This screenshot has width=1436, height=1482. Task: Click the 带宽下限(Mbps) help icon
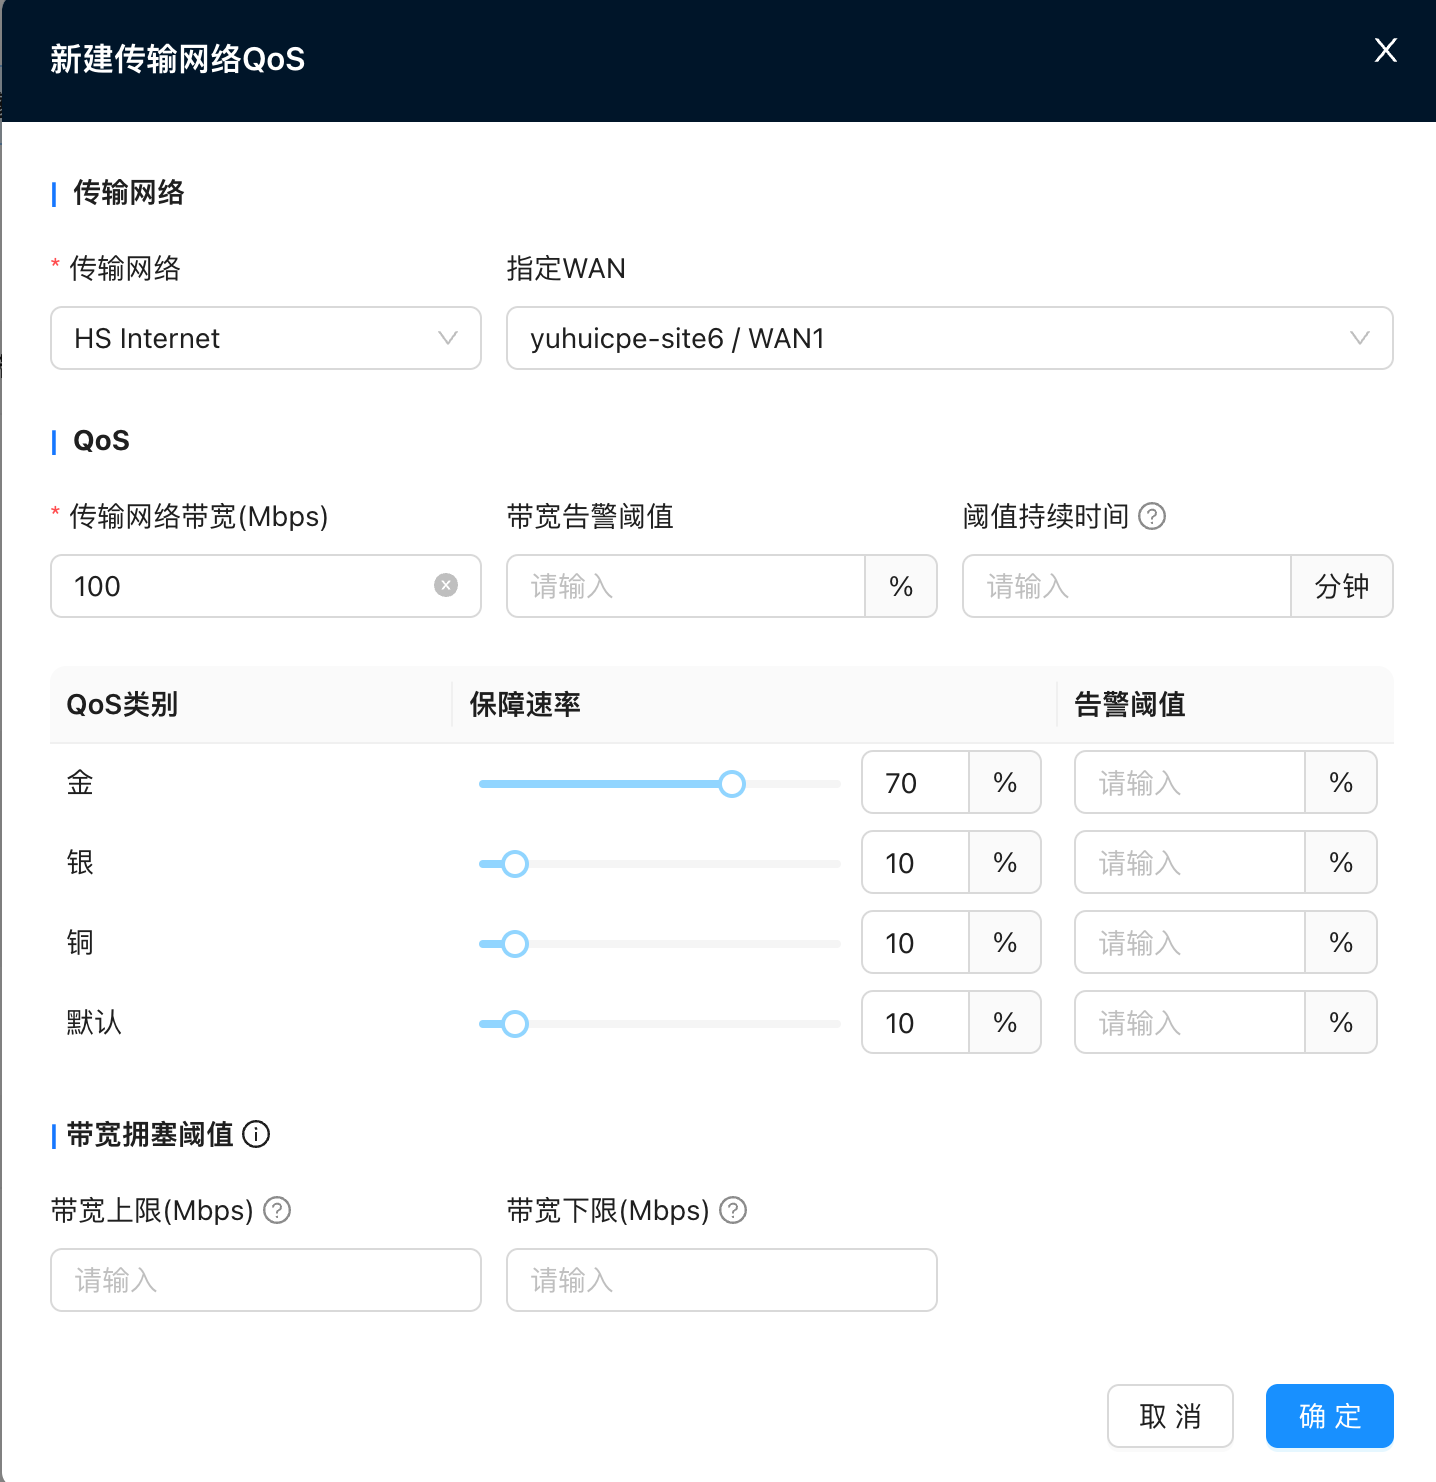[x=733, y=1210]
